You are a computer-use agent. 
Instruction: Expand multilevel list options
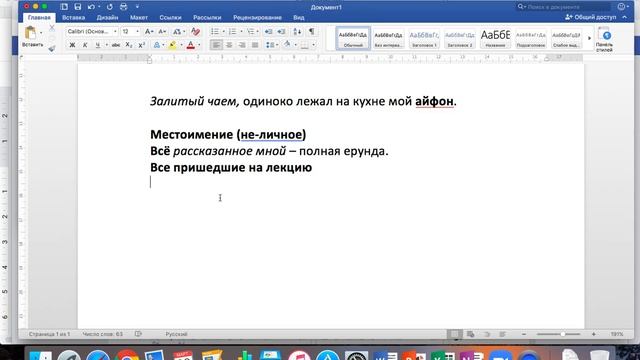(x=257, y=31)
